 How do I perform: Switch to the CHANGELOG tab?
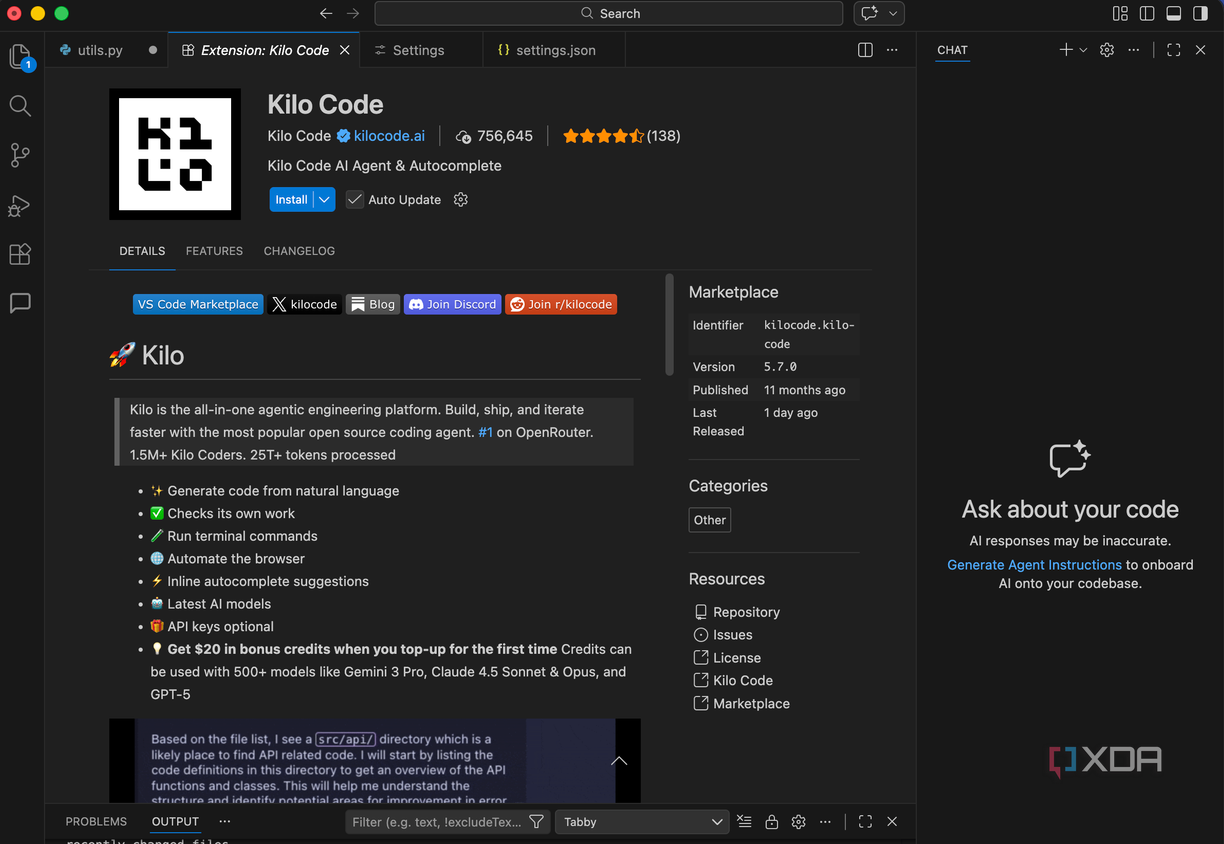299,251
